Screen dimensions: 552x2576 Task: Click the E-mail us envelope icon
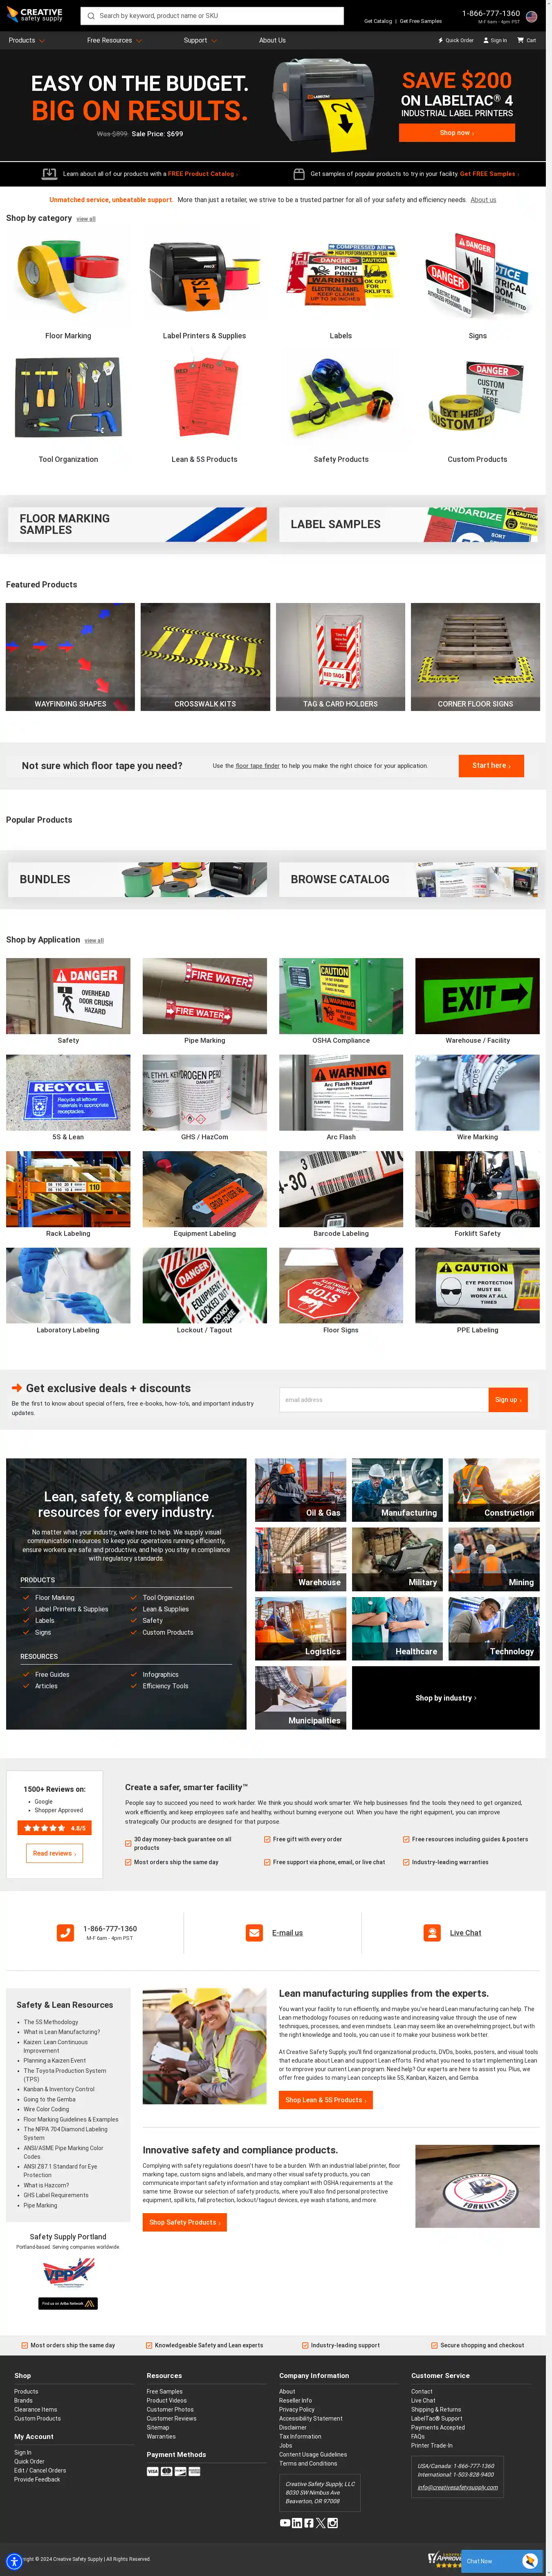tap(254, 1933)
